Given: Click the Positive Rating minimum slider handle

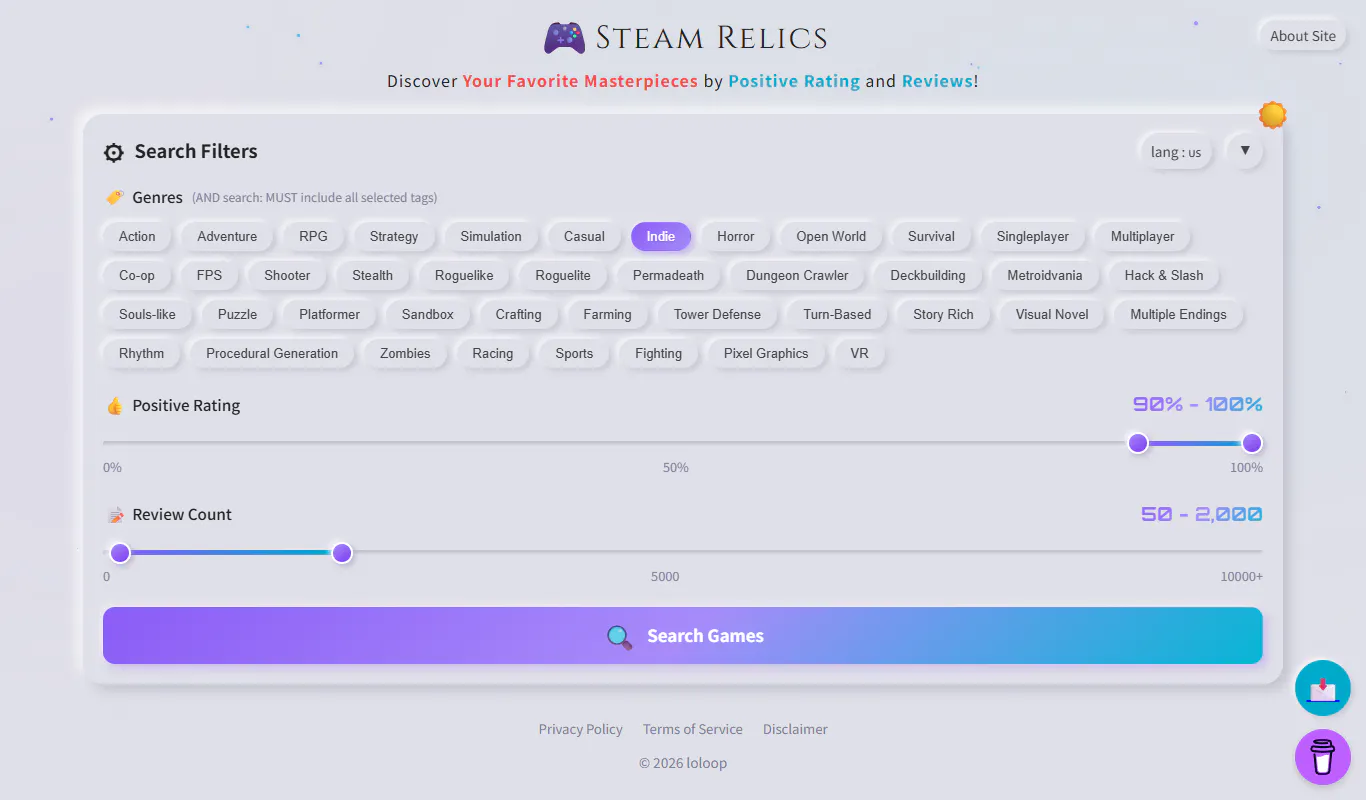Looking at the screenshot, I should [1137, 443].
